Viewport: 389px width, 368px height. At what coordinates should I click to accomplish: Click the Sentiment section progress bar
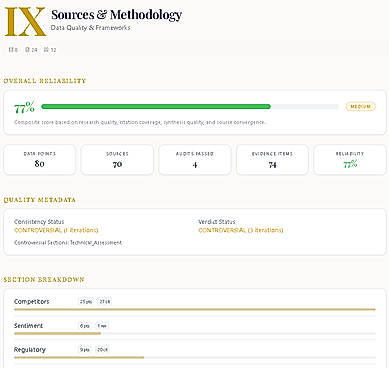195,333
